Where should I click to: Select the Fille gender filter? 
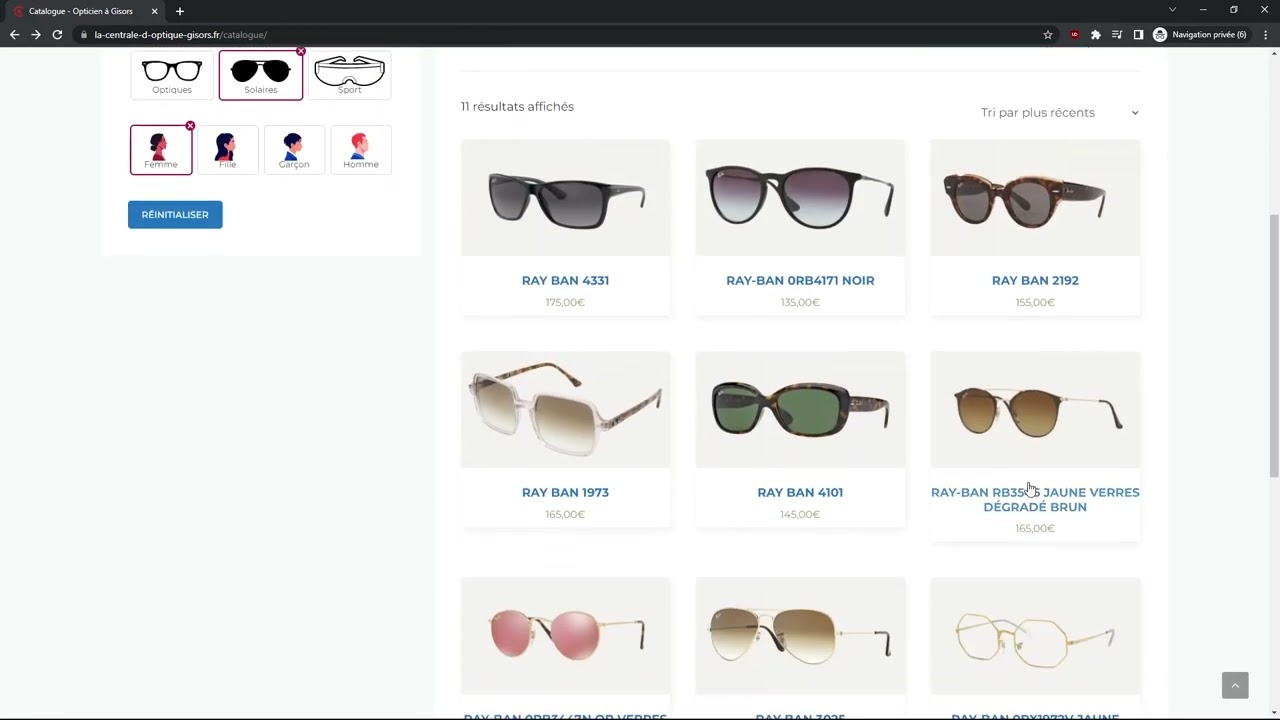[x=227, y=150]
